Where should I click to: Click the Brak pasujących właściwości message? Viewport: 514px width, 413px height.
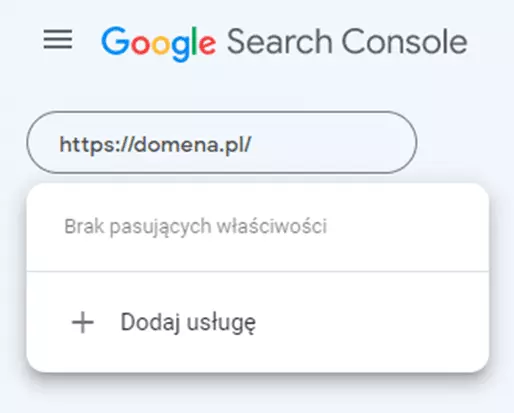click(x=195, y=227)
